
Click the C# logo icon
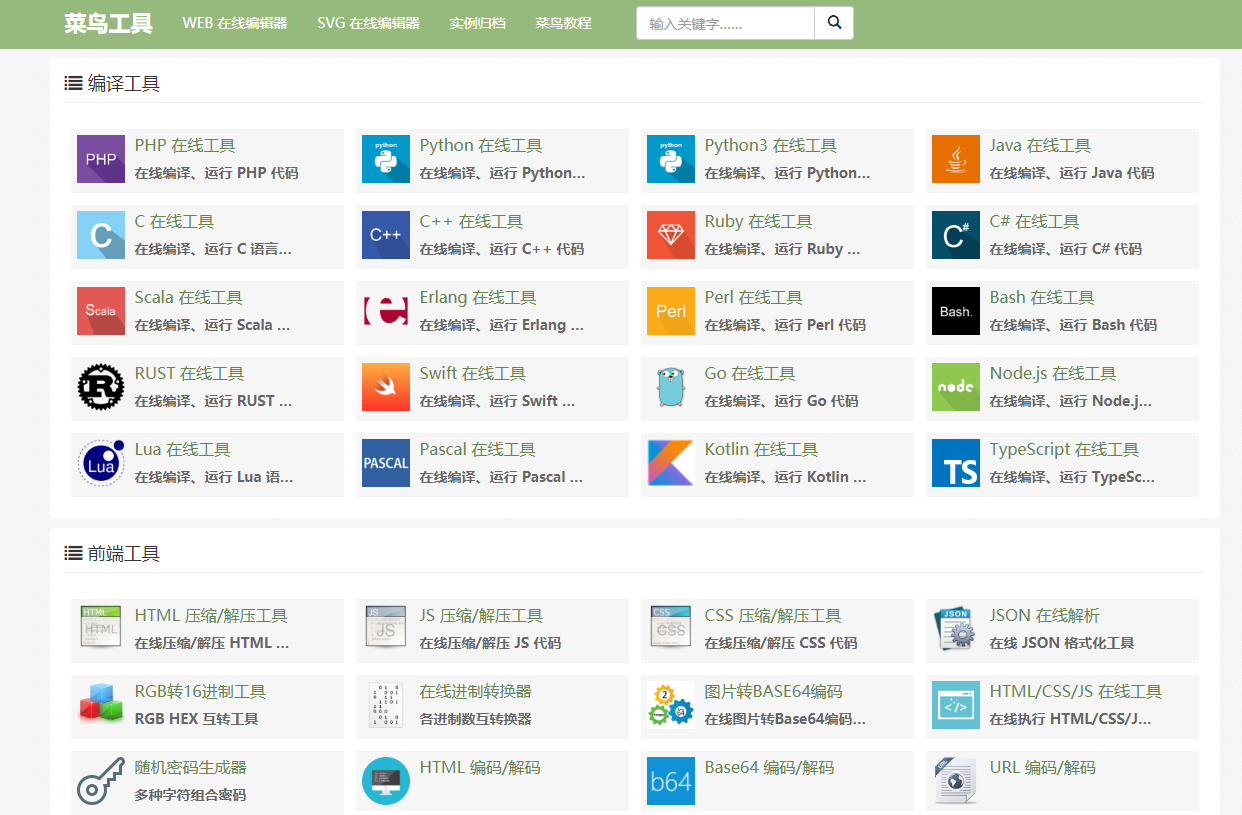(x=956, y=235)
